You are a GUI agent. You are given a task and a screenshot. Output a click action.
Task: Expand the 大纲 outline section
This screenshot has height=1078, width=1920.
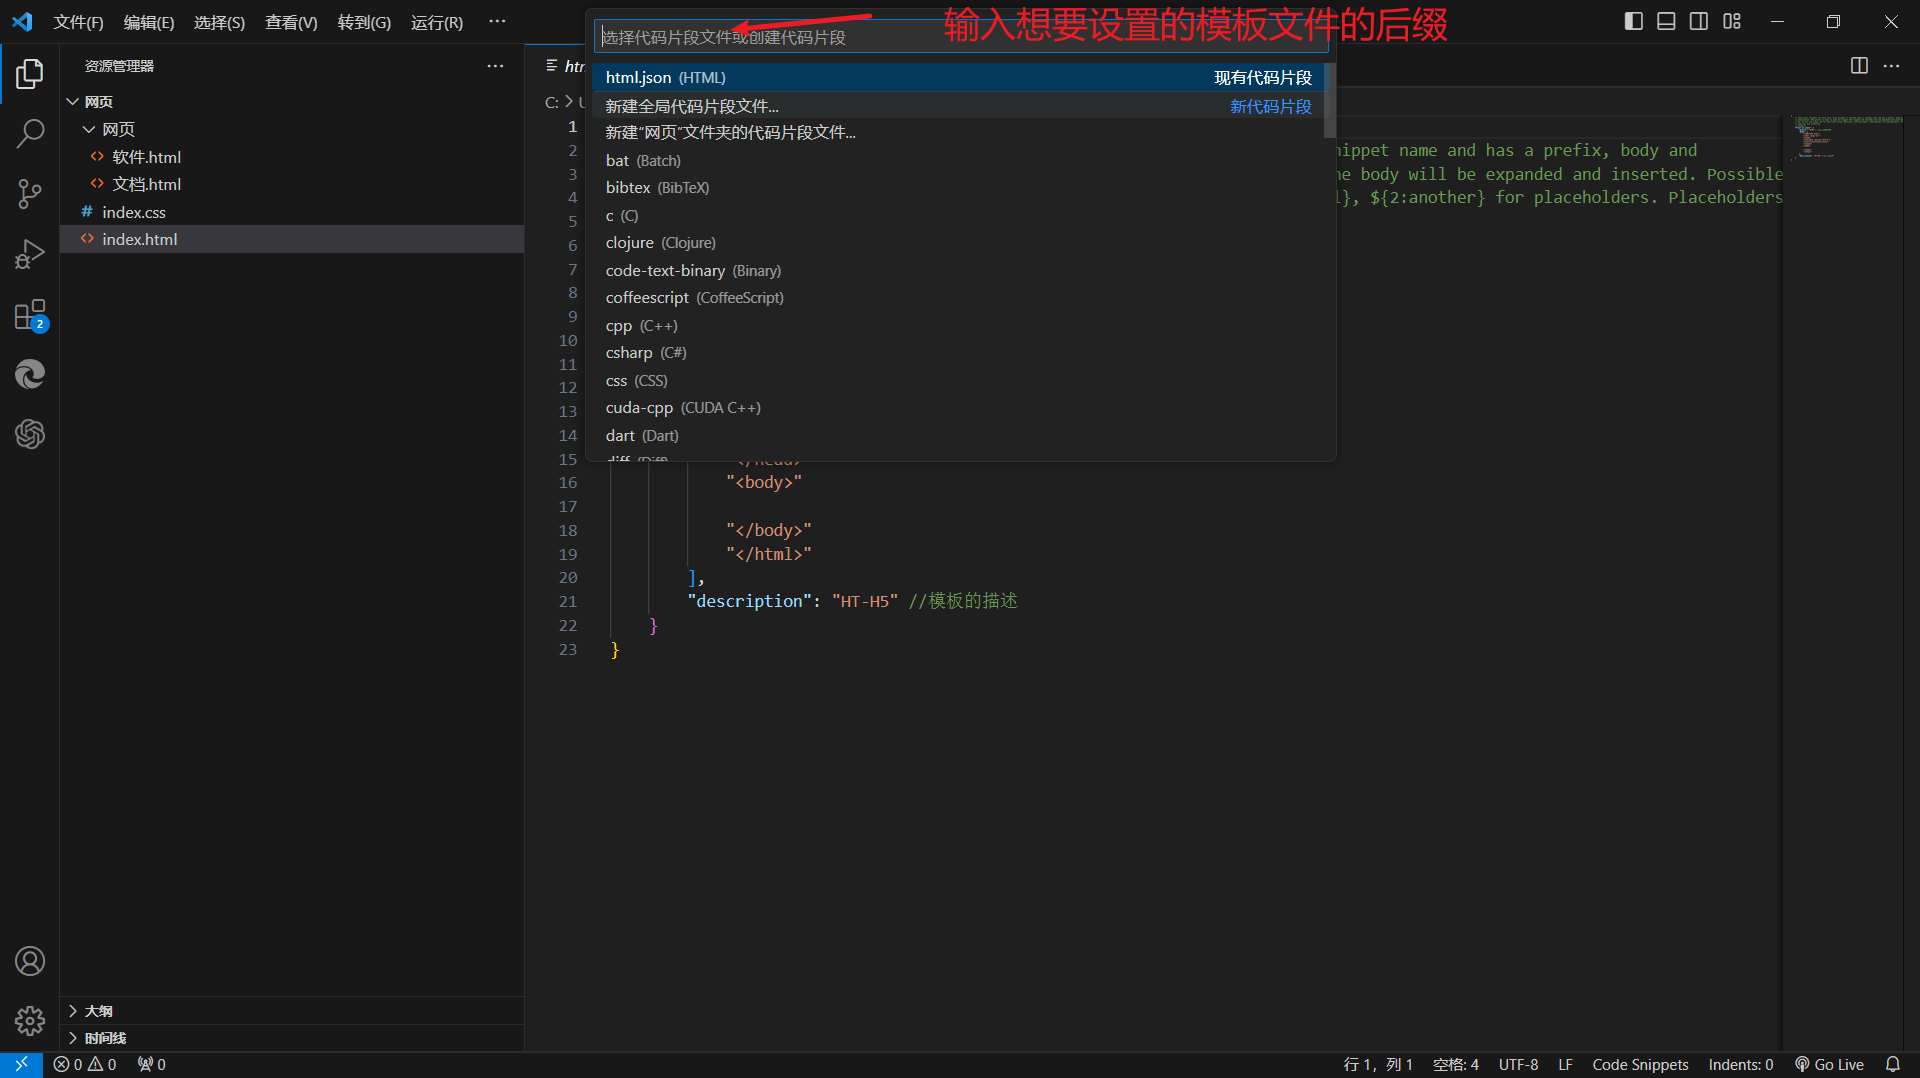point(292,1011)
